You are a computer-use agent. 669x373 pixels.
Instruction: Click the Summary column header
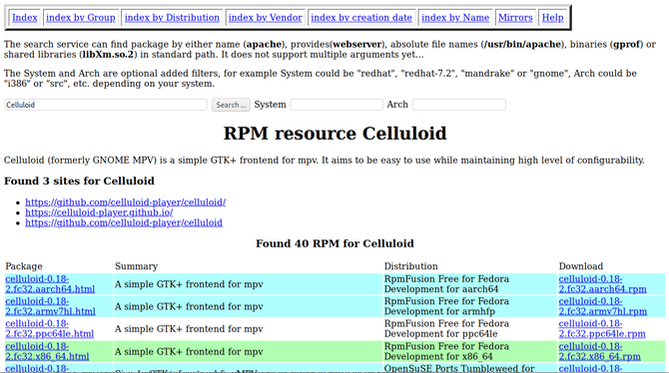(x=136, y=266)
